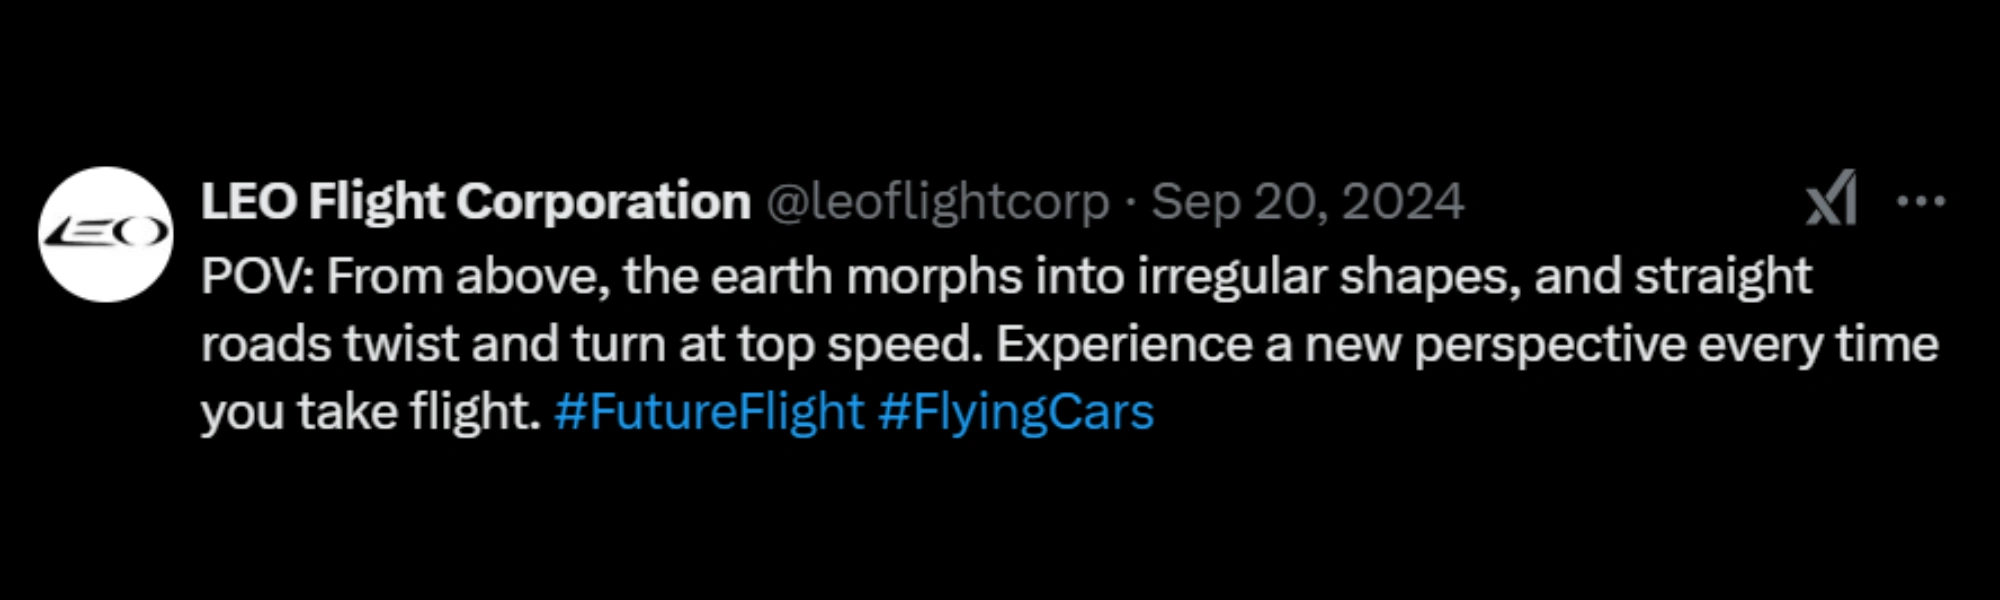Click the tweet line ending "you take flight."
The image size is (2000, 600).
pyautogui.click(x=370, y=412)
